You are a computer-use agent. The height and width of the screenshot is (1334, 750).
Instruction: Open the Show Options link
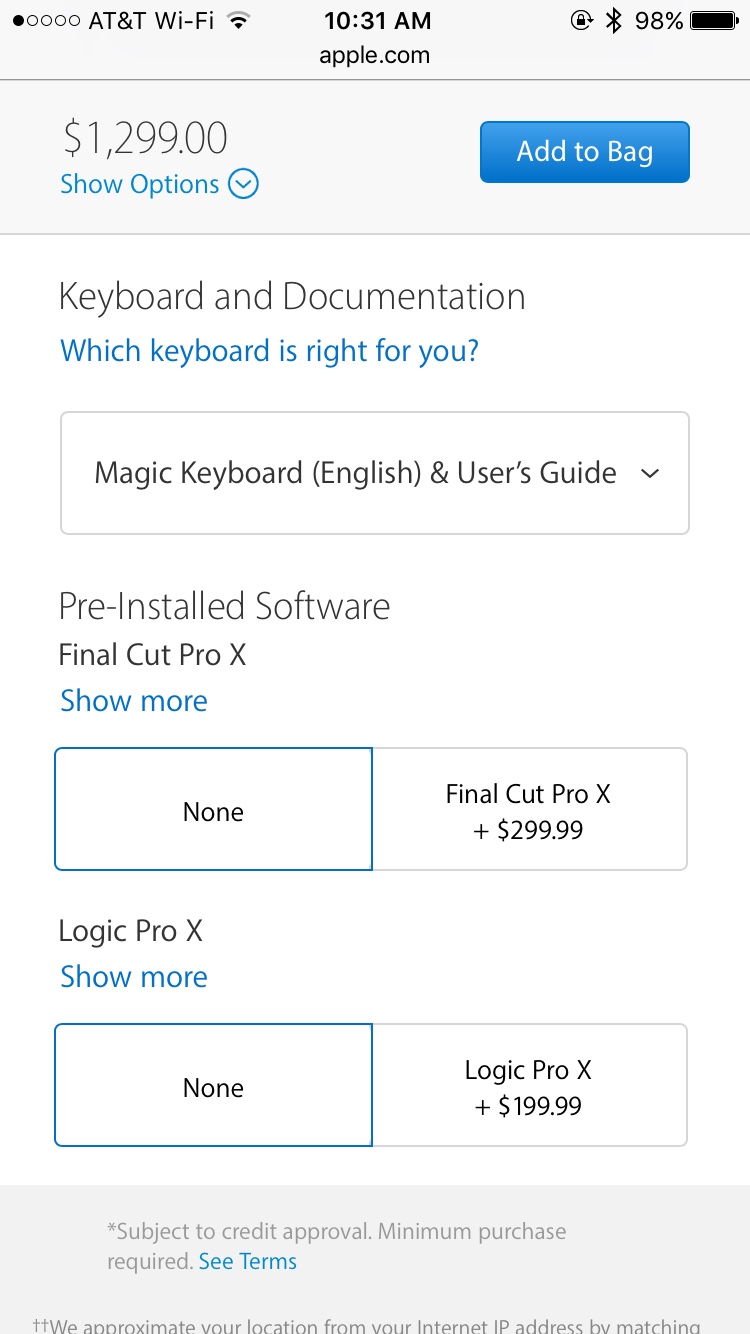point(139,184)
